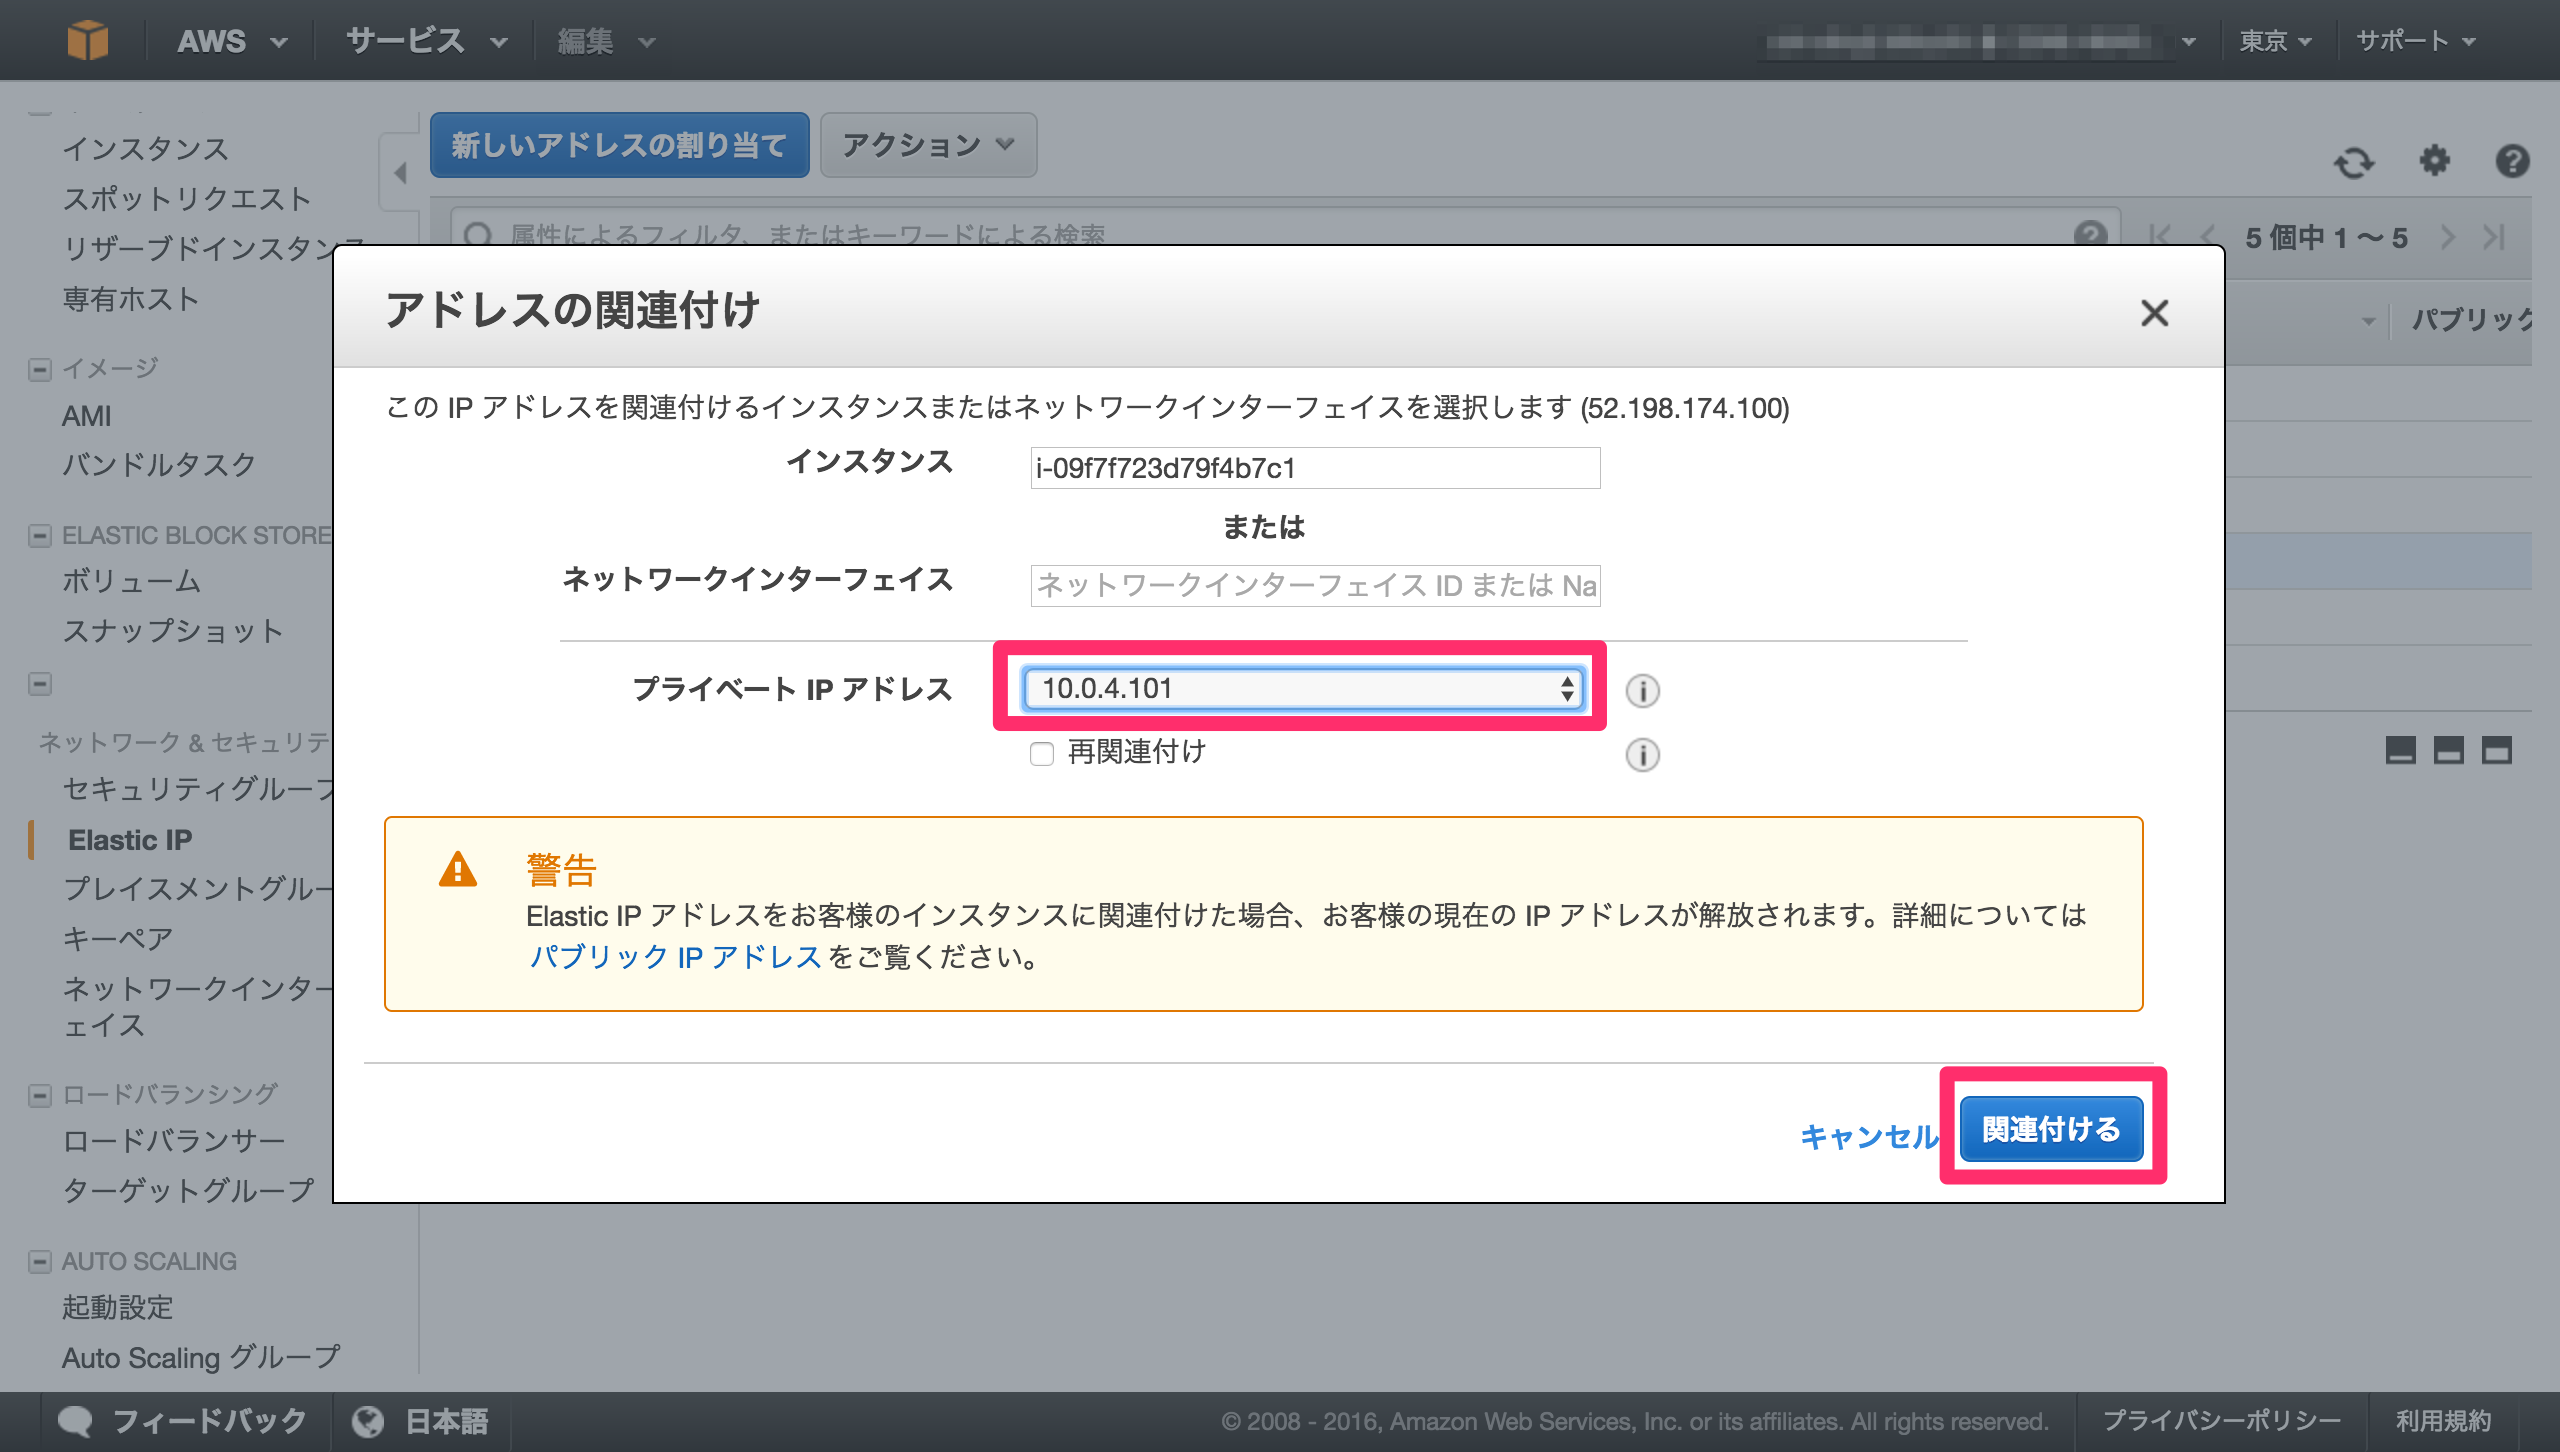Click the 関連付ける button
This screenshot has height=1452, width=2560.
2050,1128
